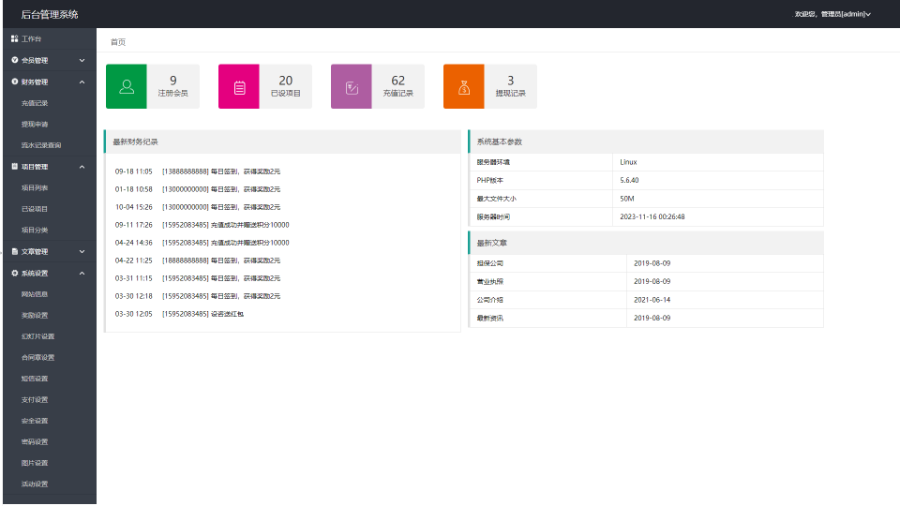The width and height of the screenshot is (900, 506).
Task: Open 幻灯片设置 in the sidebar
Action: (x=38, y=336)
